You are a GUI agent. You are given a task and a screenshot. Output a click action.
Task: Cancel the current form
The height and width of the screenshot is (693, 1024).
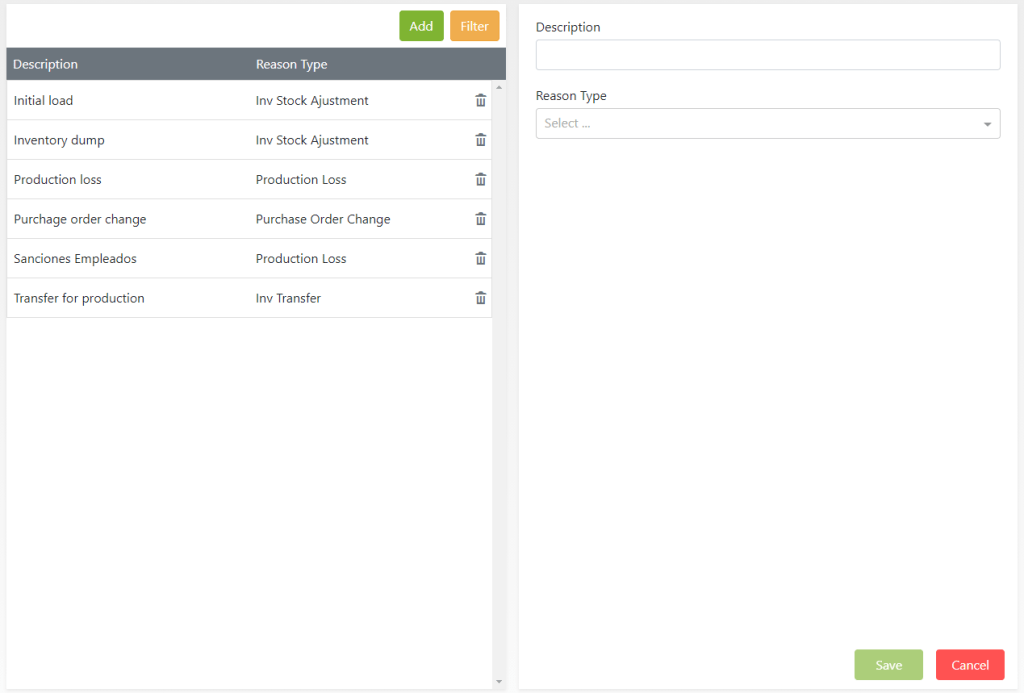pos(969,665)
